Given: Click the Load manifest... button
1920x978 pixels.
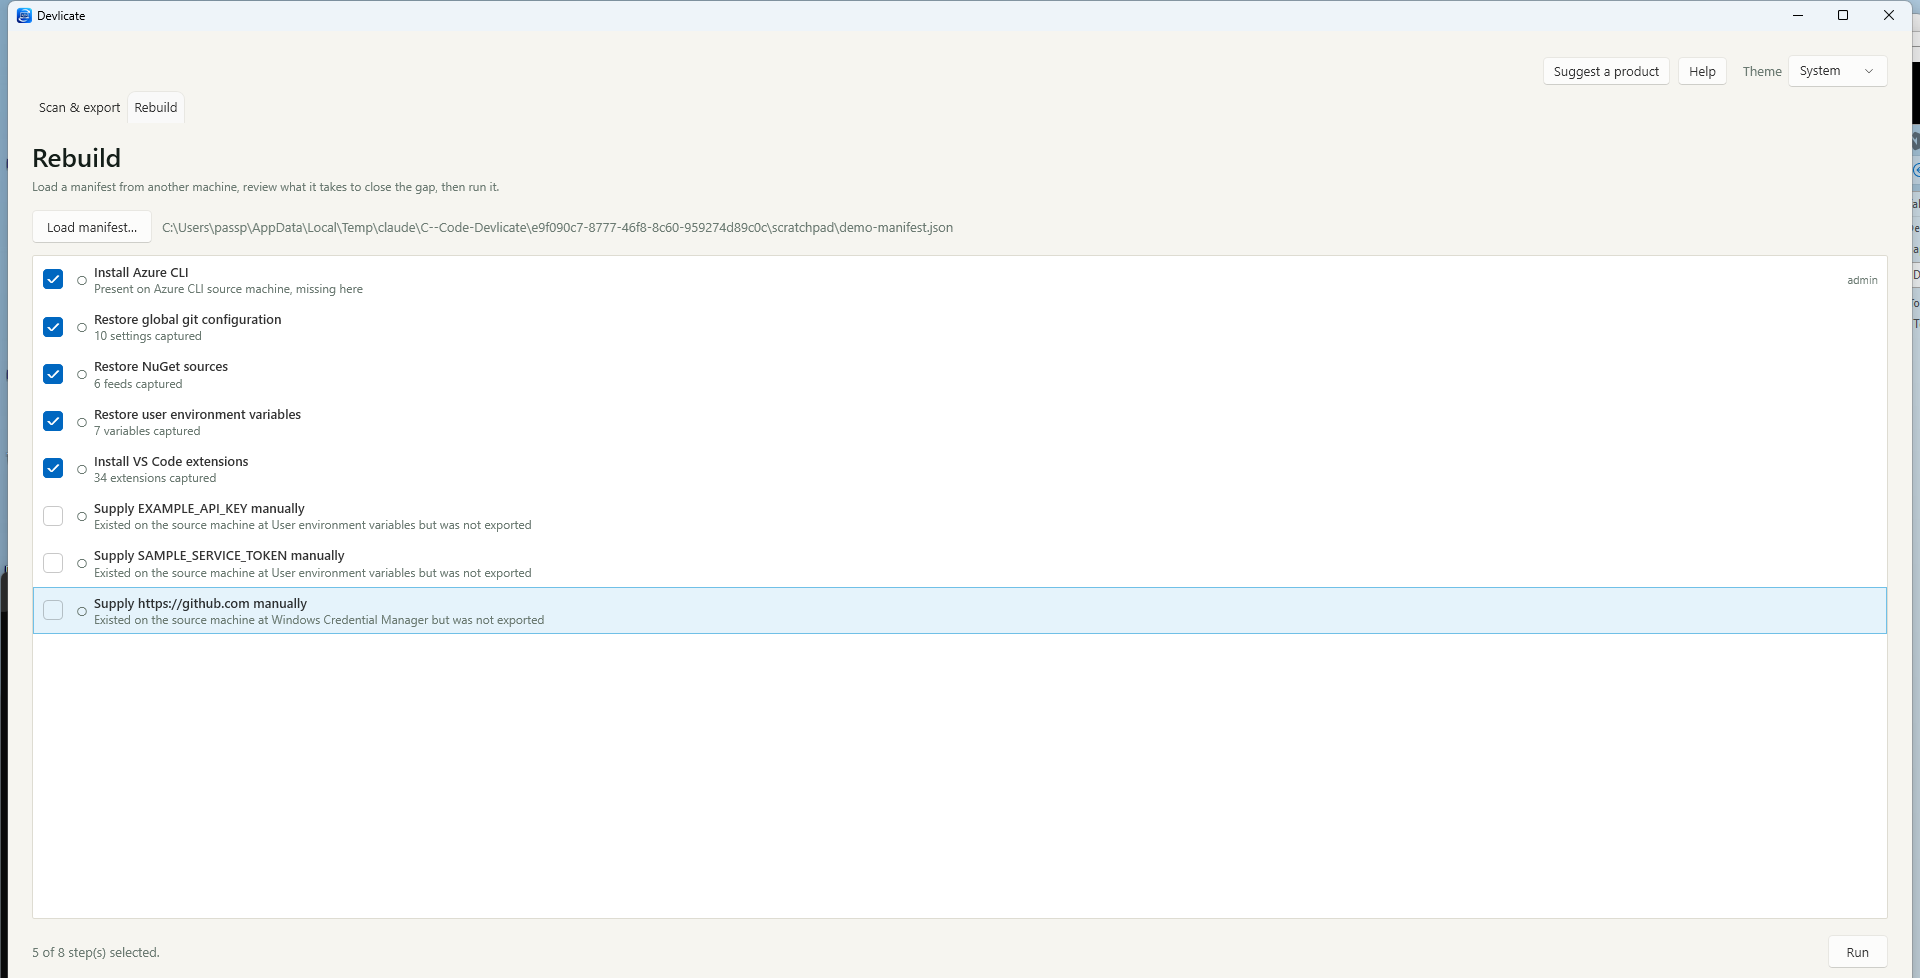Looking at the screenshot, I should click(92, 227).
